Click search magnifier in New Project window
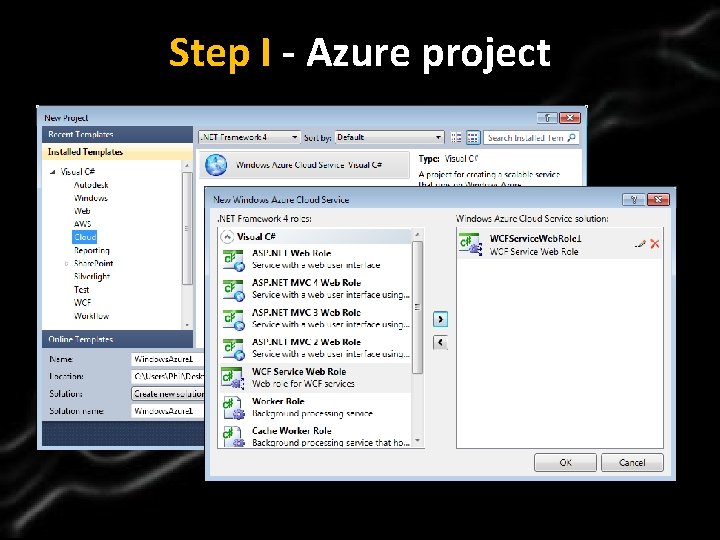 (571, 137)
